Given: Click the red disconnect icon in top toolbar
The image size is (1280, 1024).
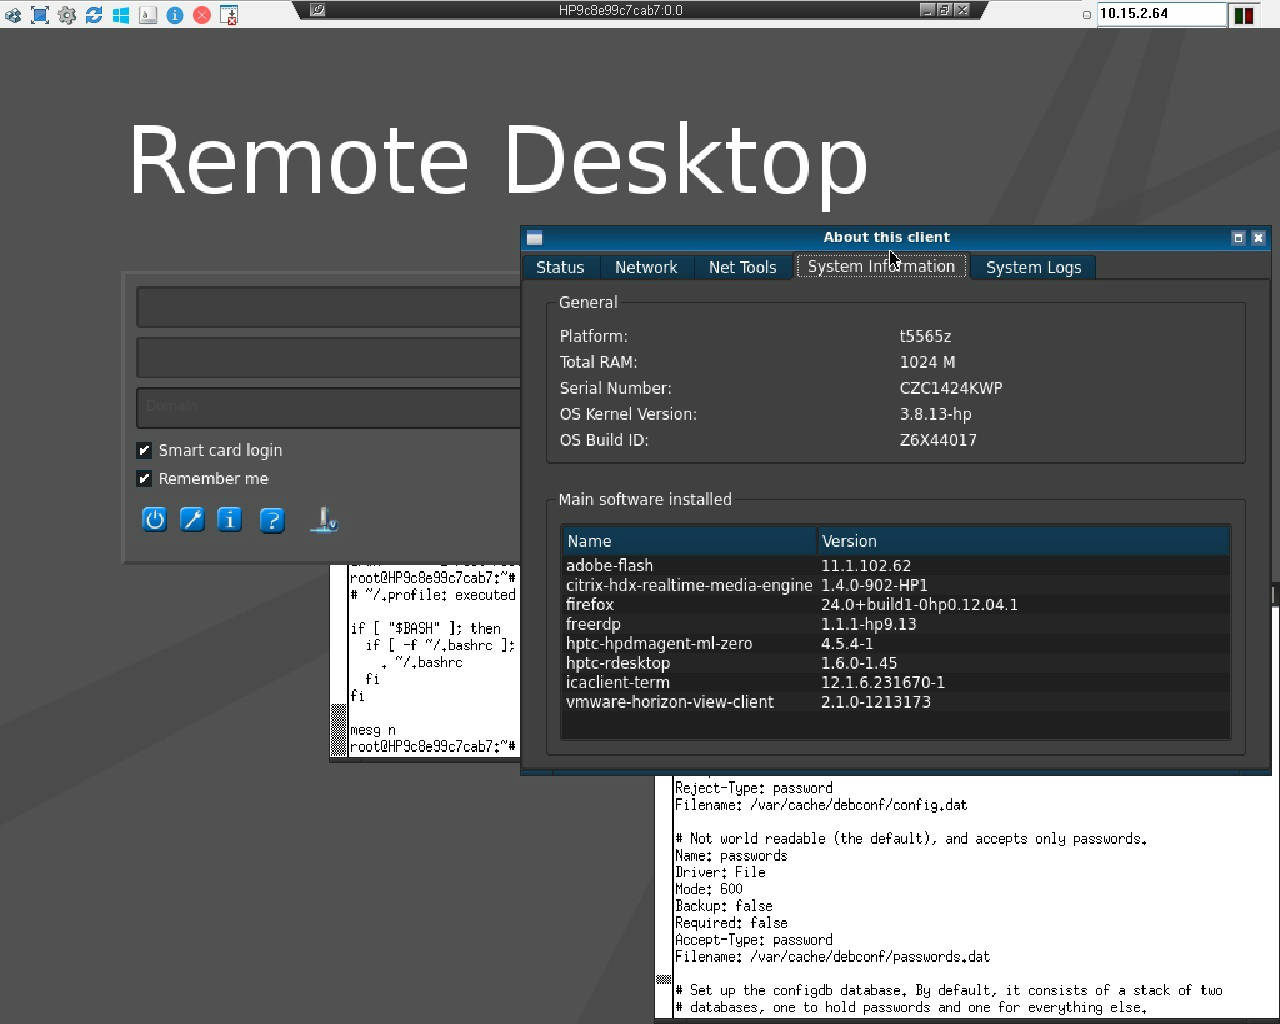Looking at the screenshot, I should (x=202, y=15).
